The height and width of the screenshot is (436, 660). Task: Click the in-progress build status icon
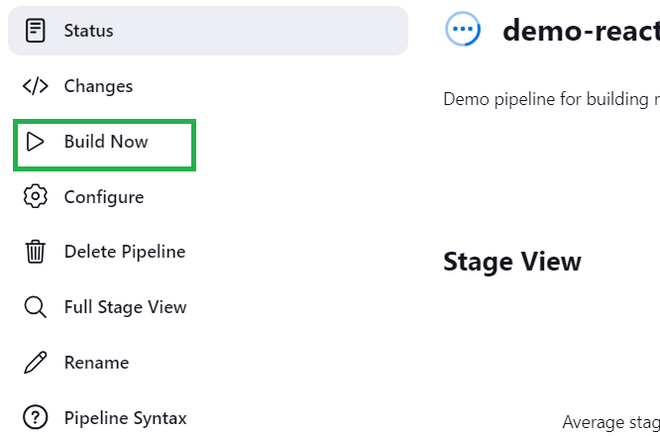(x=463, y=30)
